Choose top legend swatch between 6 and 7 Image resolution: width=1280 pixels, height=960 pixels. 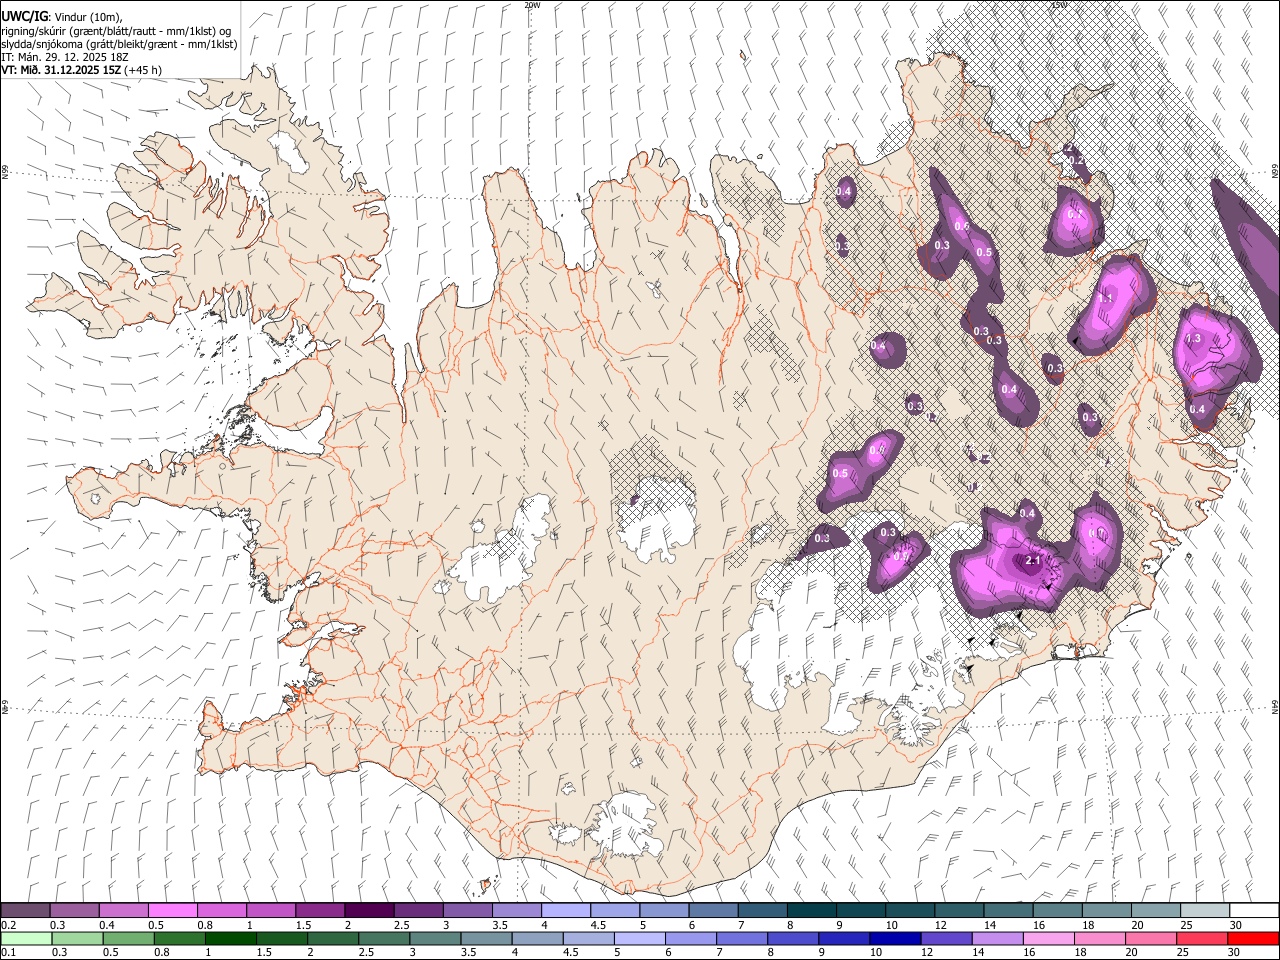point(712,910)
